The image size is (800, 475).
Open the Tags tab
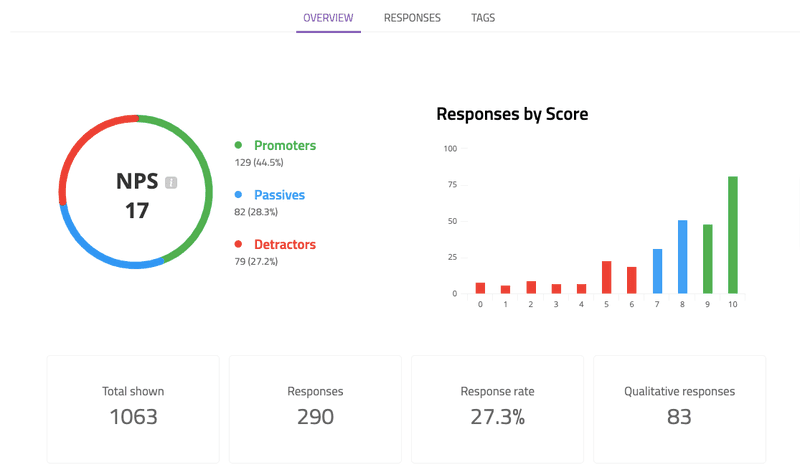point(483,18)
